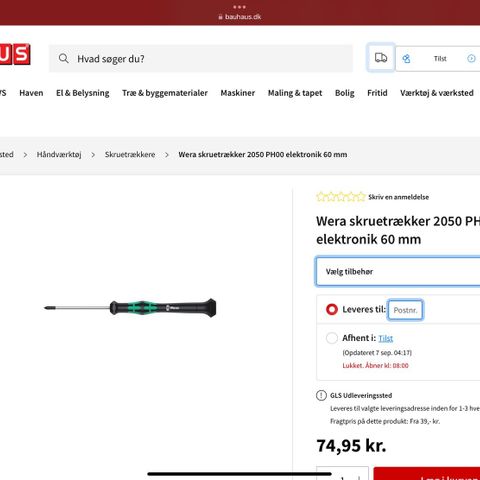Screen dimensions: 480x480
Task: Click the browser's three-dot menu
Action: pyautogui.click(x=240, y=7)
